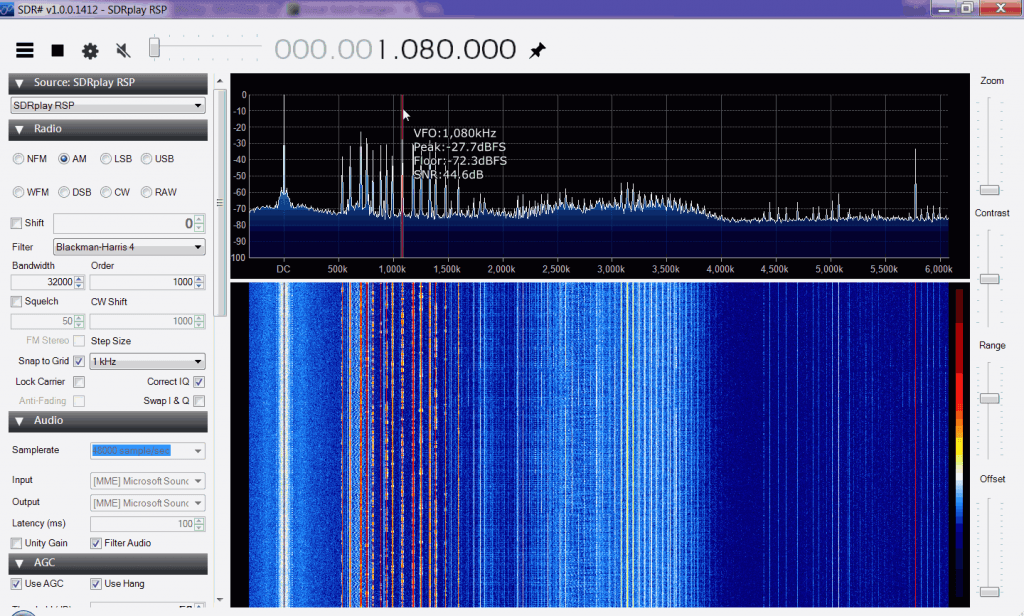
Task: Stop radio playback using the square icon
Action: tap(57, 49)
